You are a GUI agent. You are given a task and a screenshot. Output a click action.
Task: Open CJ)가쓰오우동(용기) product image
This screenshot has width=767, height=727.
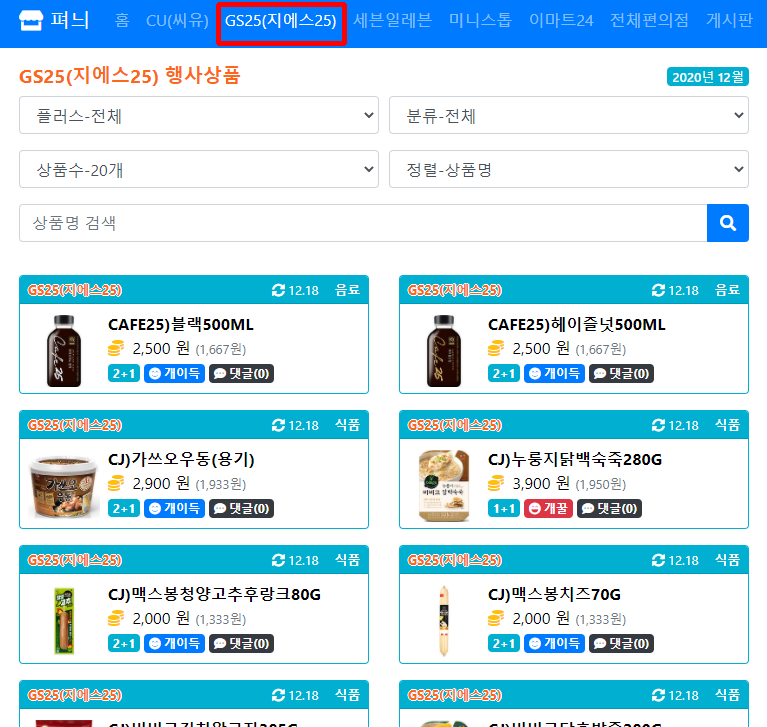coord(64,485)
